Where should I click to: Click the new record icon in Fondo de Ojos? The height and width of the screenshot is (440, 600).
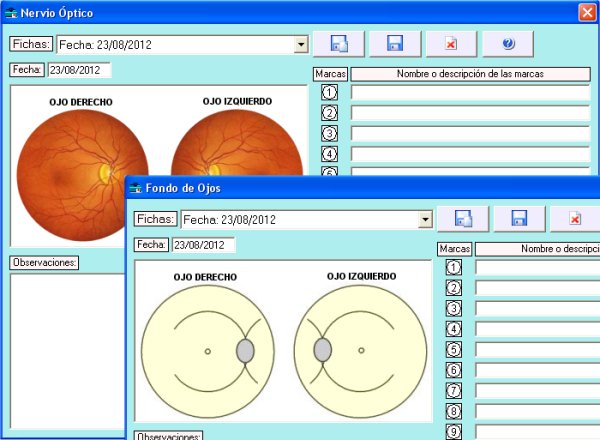pyautogui.click(x=463, y=219)
